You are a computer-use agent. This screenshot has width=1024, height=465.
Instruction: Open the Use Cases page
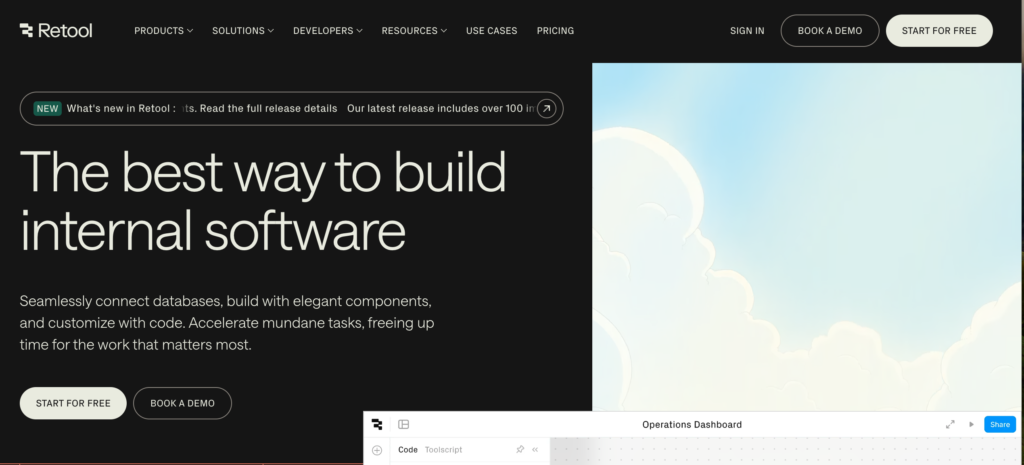(491, 31)
